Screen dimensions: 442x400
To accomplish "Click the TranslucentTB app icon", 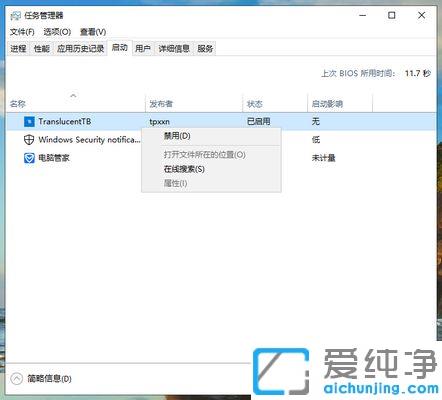I will click(29, 122).
